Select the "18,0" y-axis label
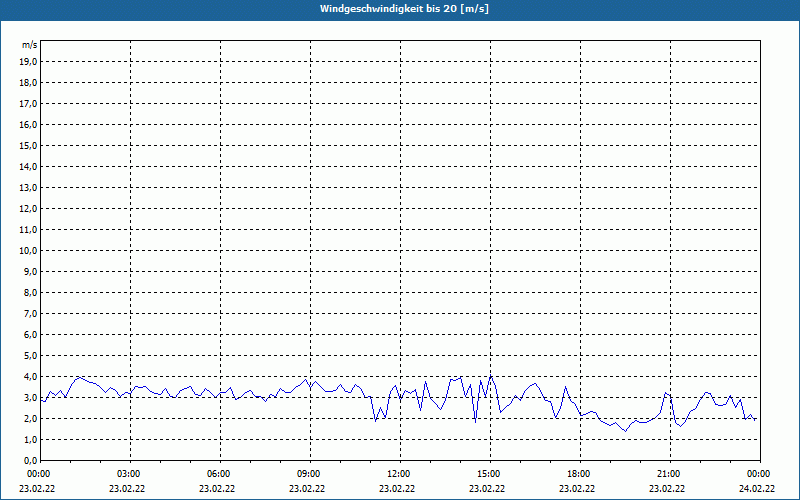Image resolution: width=800 pixels, height=500 pixels. point(28,83)
